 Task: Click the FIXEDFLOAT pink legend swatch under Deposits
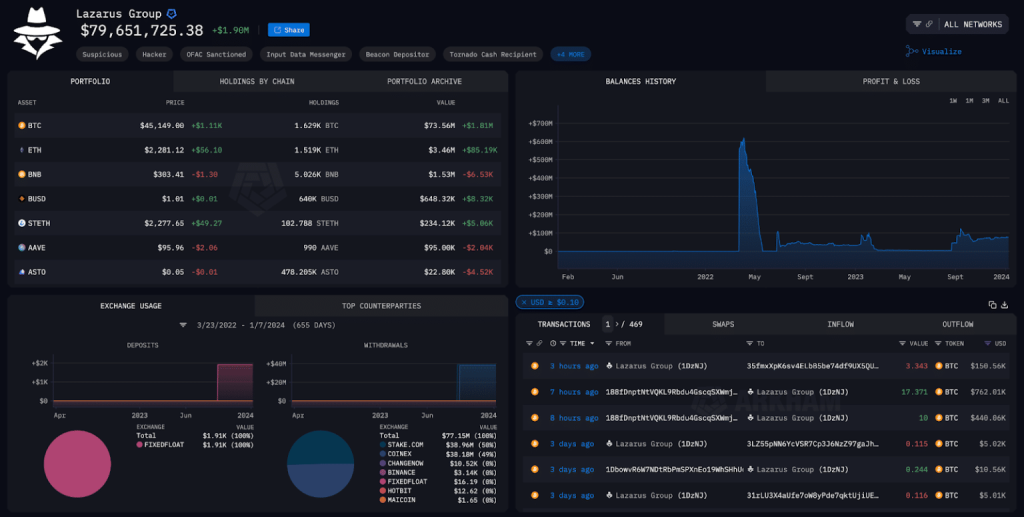139,443
